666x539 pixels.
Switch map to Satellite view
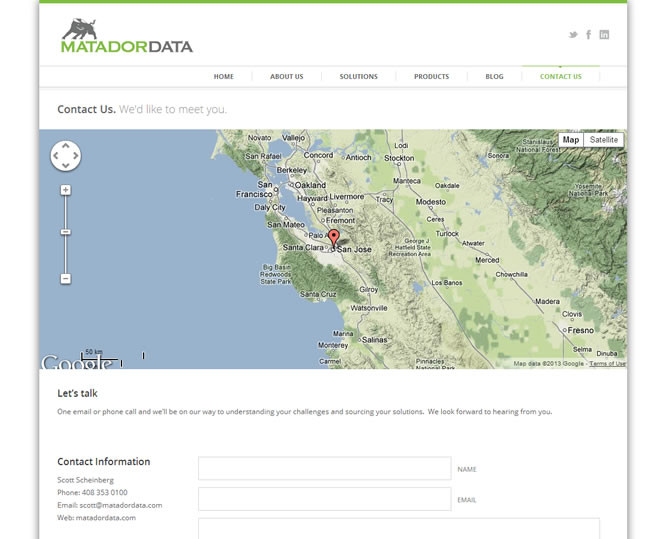pos(604,140)
